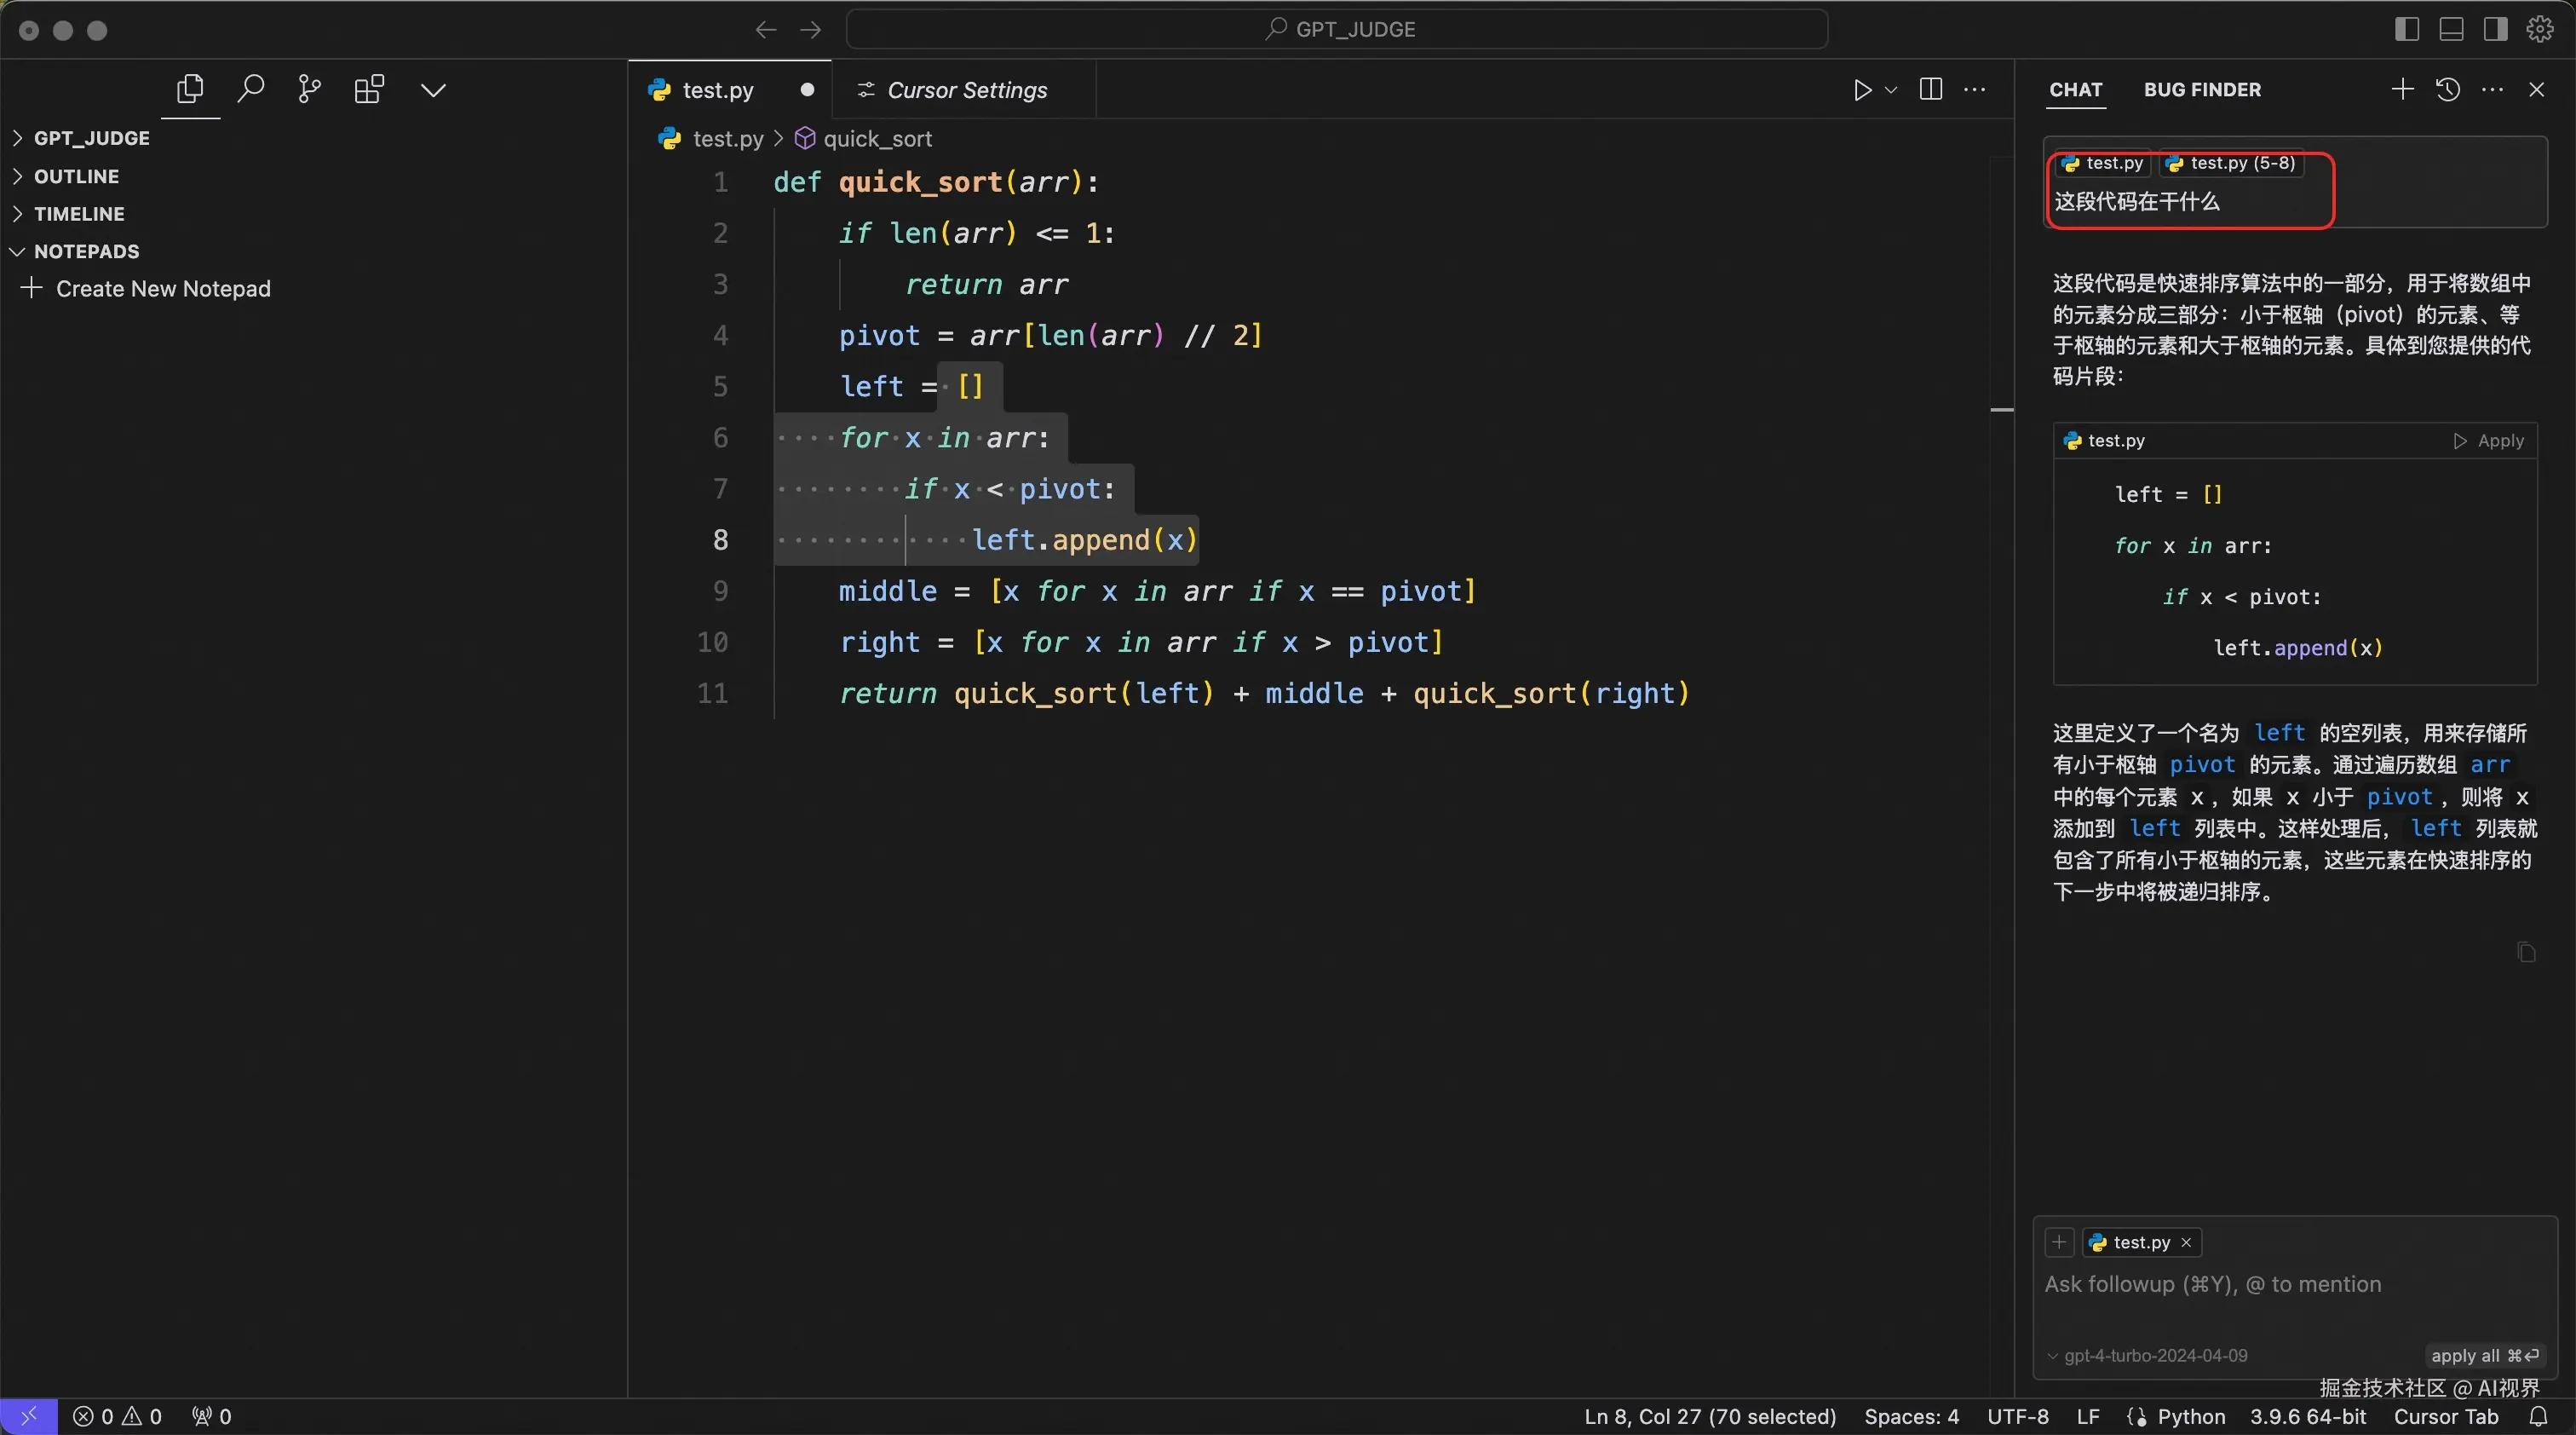The width and height of the screenshot is (2576, 1435).
Task: Run the Python file play icon
Action: coord(1861,90)
